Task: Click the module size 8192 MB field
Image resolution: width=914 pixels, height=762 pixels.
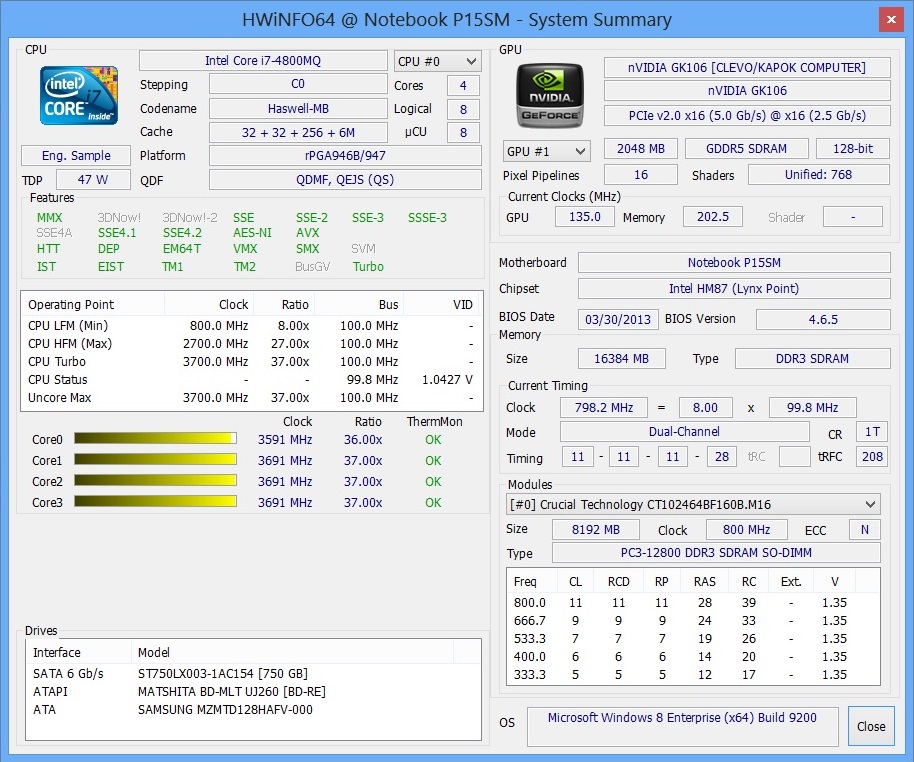Action: coord(596,529)
